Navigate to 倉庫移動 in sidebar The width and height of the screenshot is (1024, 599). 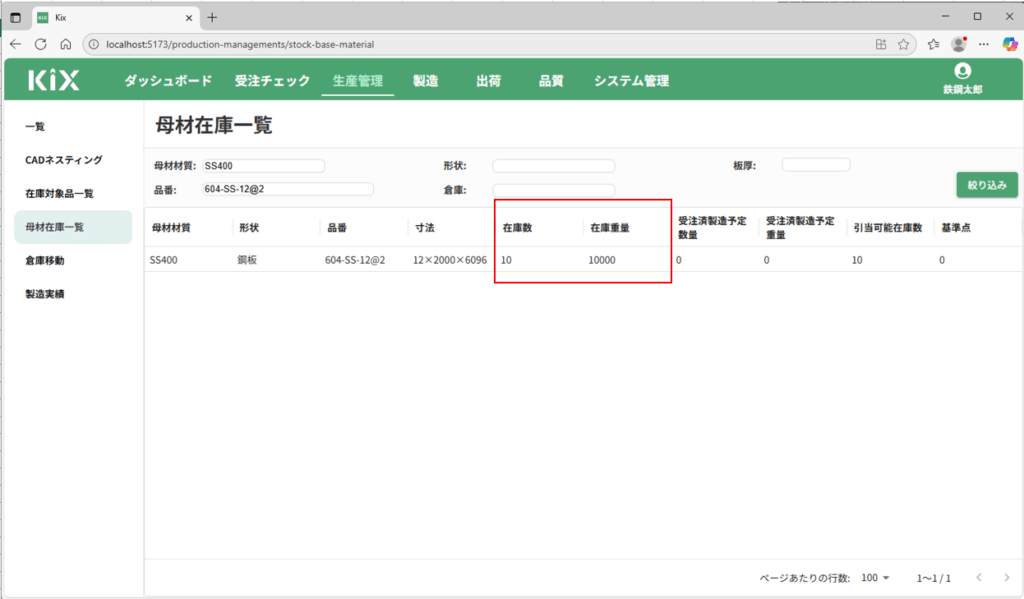pos(45,261)
